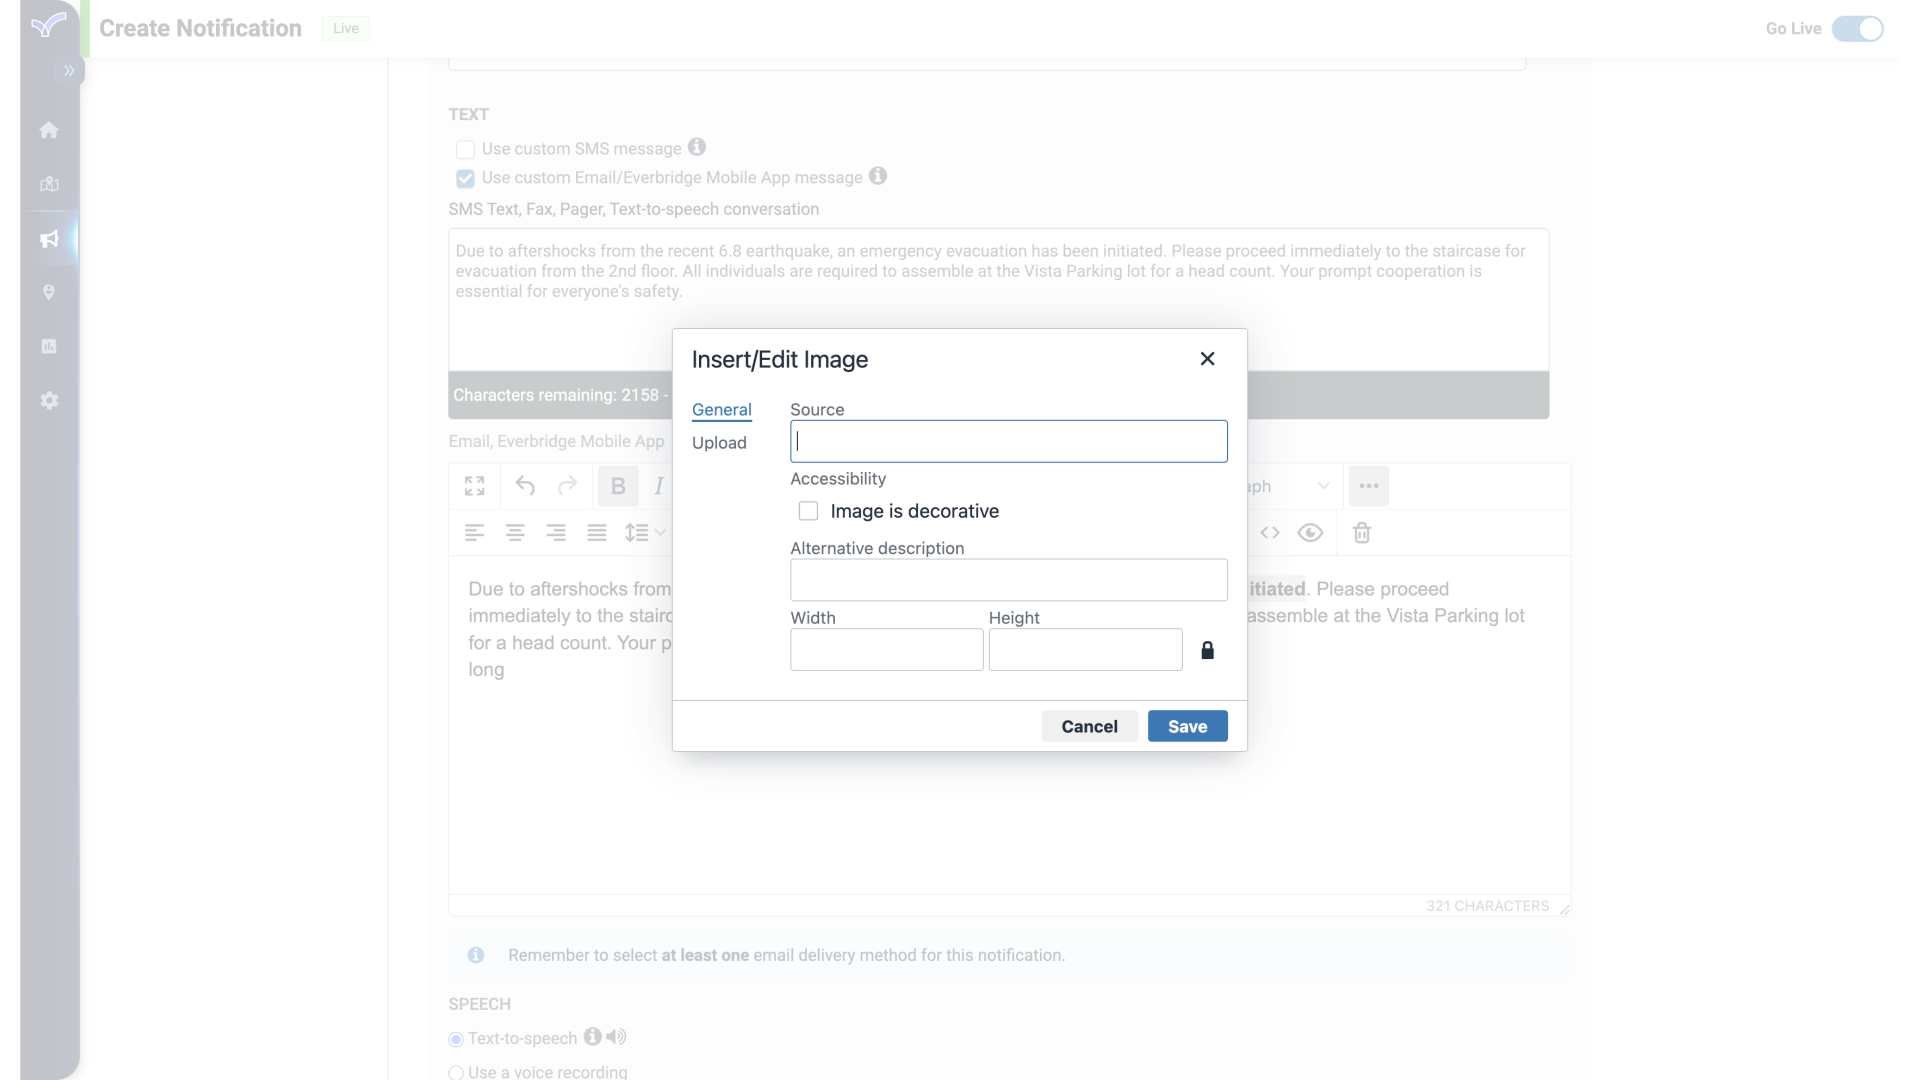Click Save button to confirm image
Image resolution: width=1920 pixels, height=1080 pixels.
pos(1187,727)
